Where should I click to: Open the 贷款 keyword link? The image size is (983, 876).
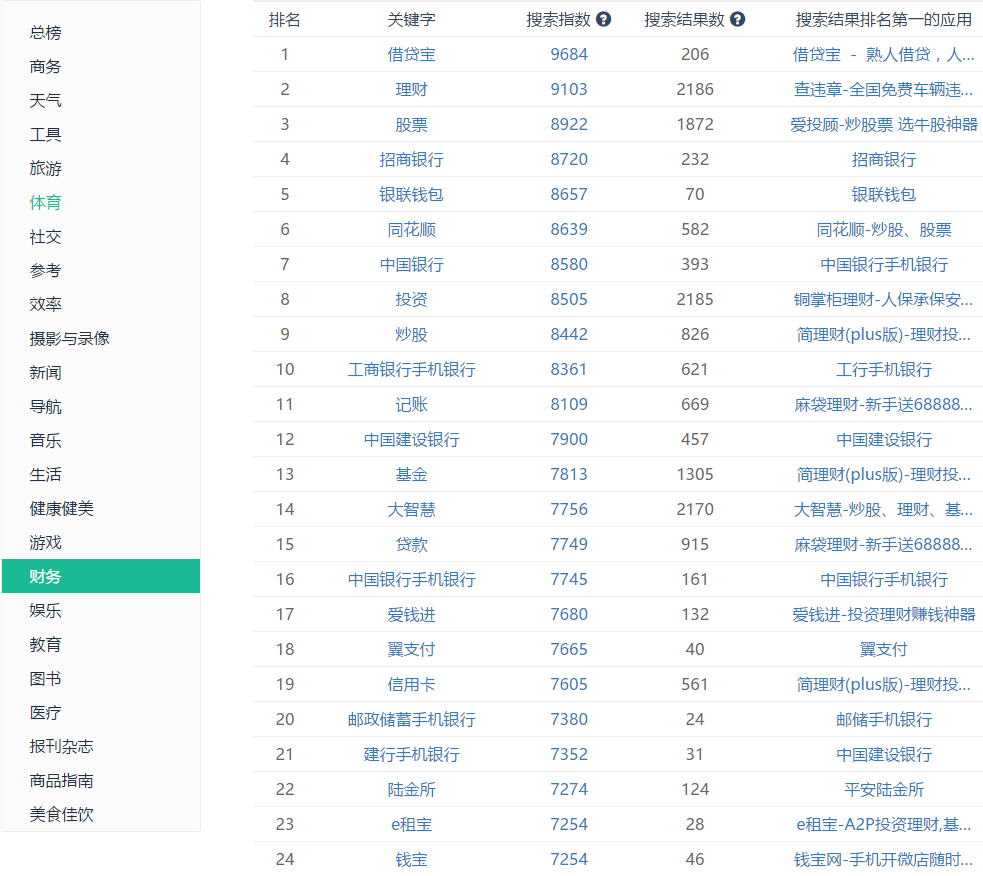tap(411, 545)
